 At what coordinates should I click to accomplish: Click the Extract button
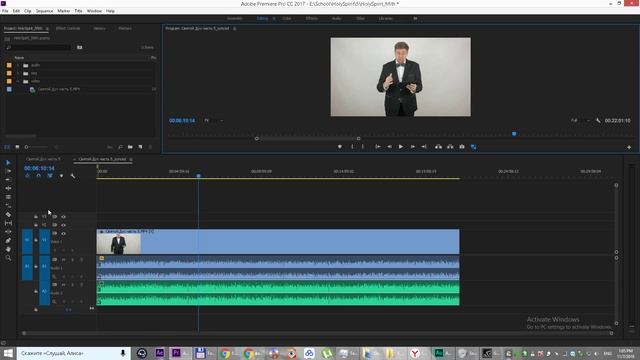click(450, 147)
